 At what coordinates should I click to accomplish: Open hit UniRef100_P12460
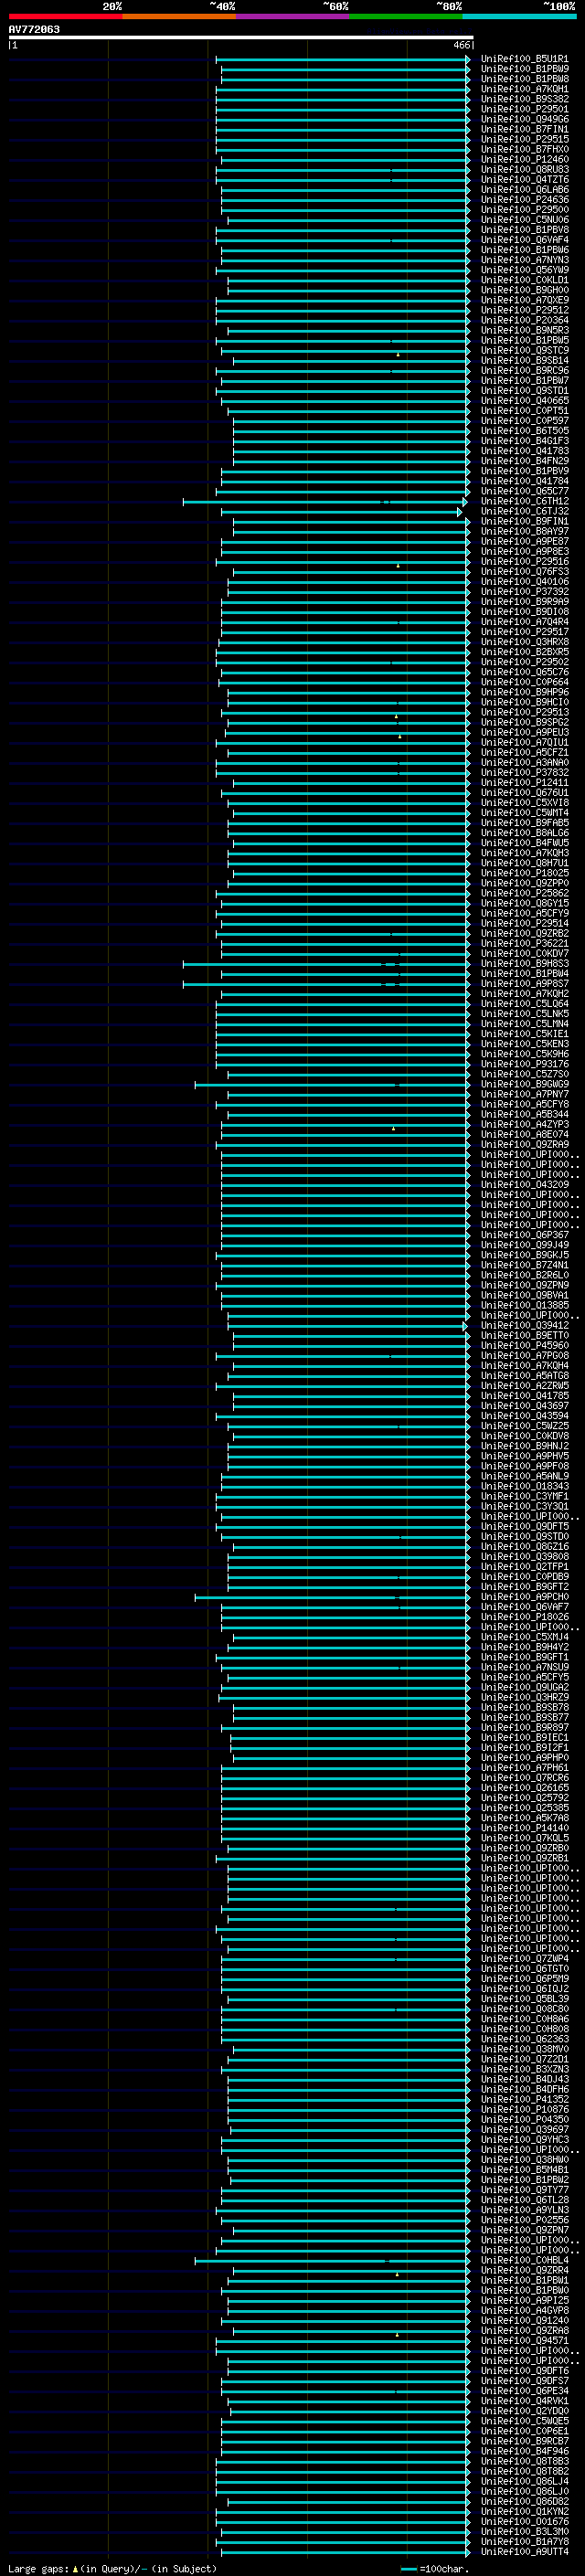(524, 160)
